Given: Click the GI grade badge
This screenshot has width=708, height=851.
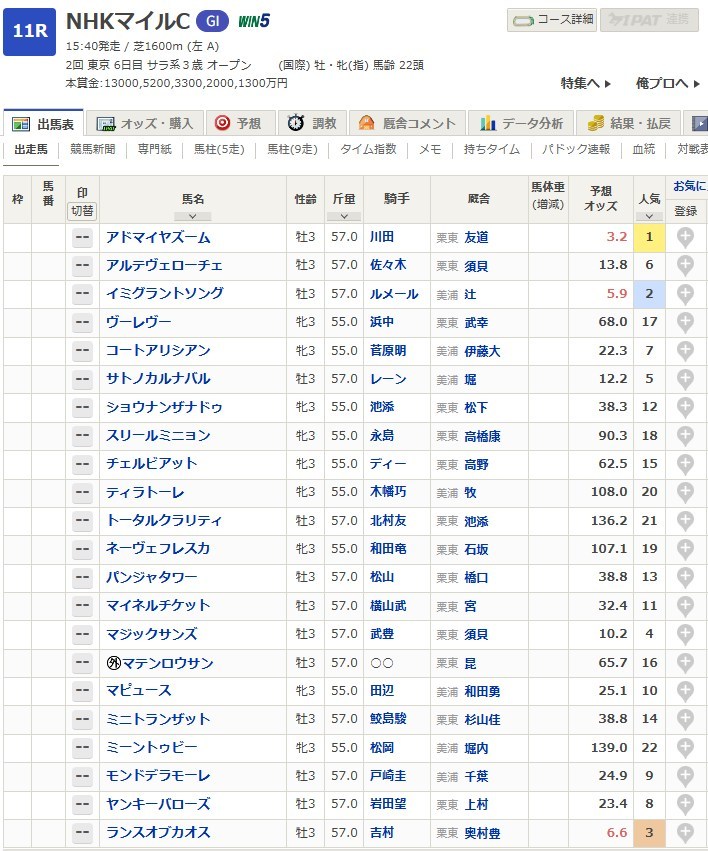Looking at the screenshot, I should pos(212,21).
